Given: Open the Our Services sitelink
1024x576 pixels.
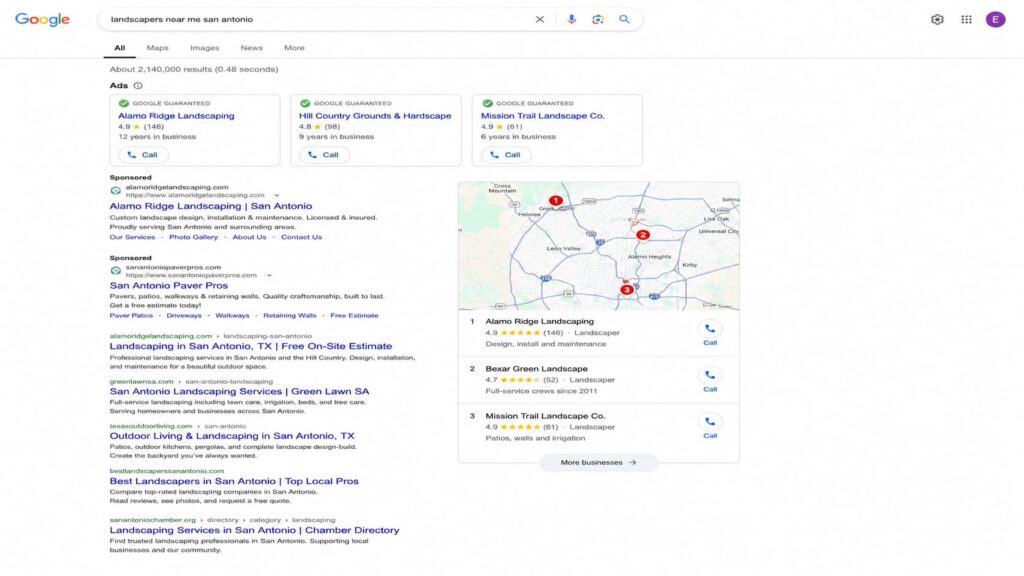Looking at the screenshot, I should [133, 237].
